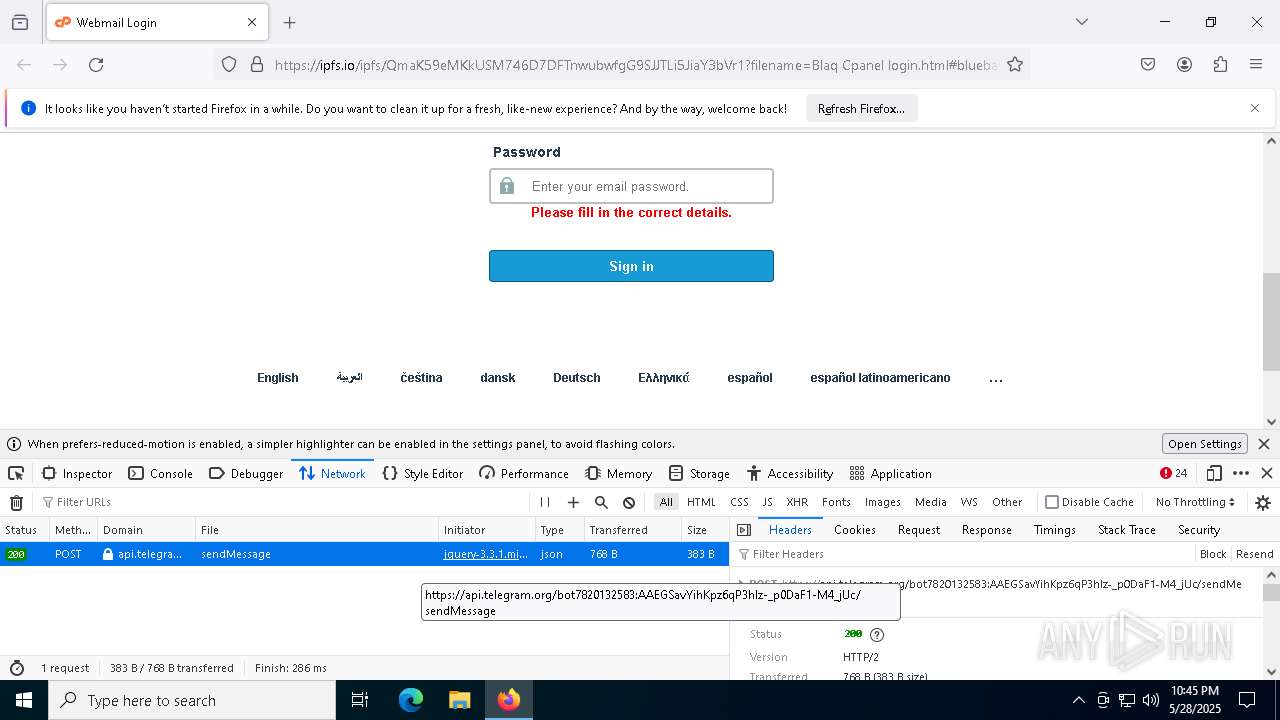Filter requests by CSS
Viewport: 1280px width, 720px height.
[739, 502]
